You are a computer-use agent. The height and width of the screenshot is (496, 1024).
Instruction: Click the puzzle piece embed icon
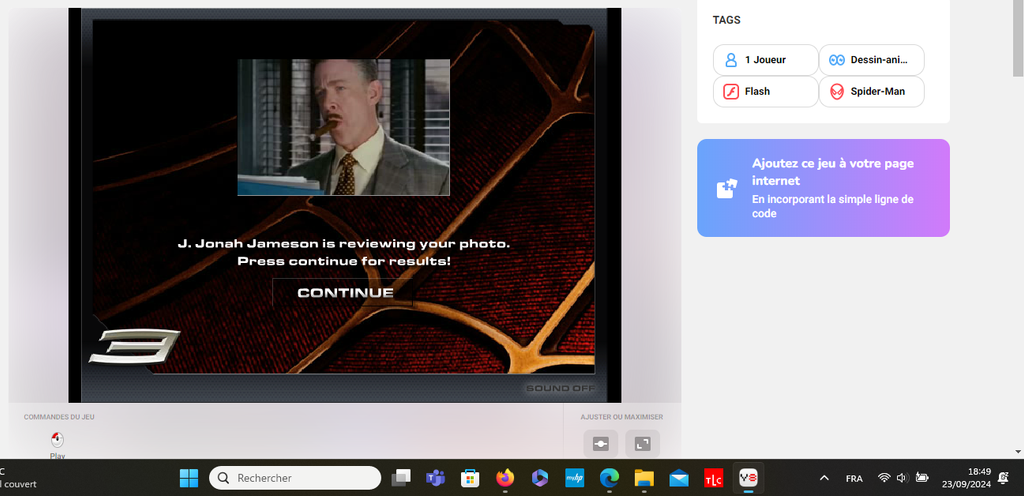coord(727,189)
